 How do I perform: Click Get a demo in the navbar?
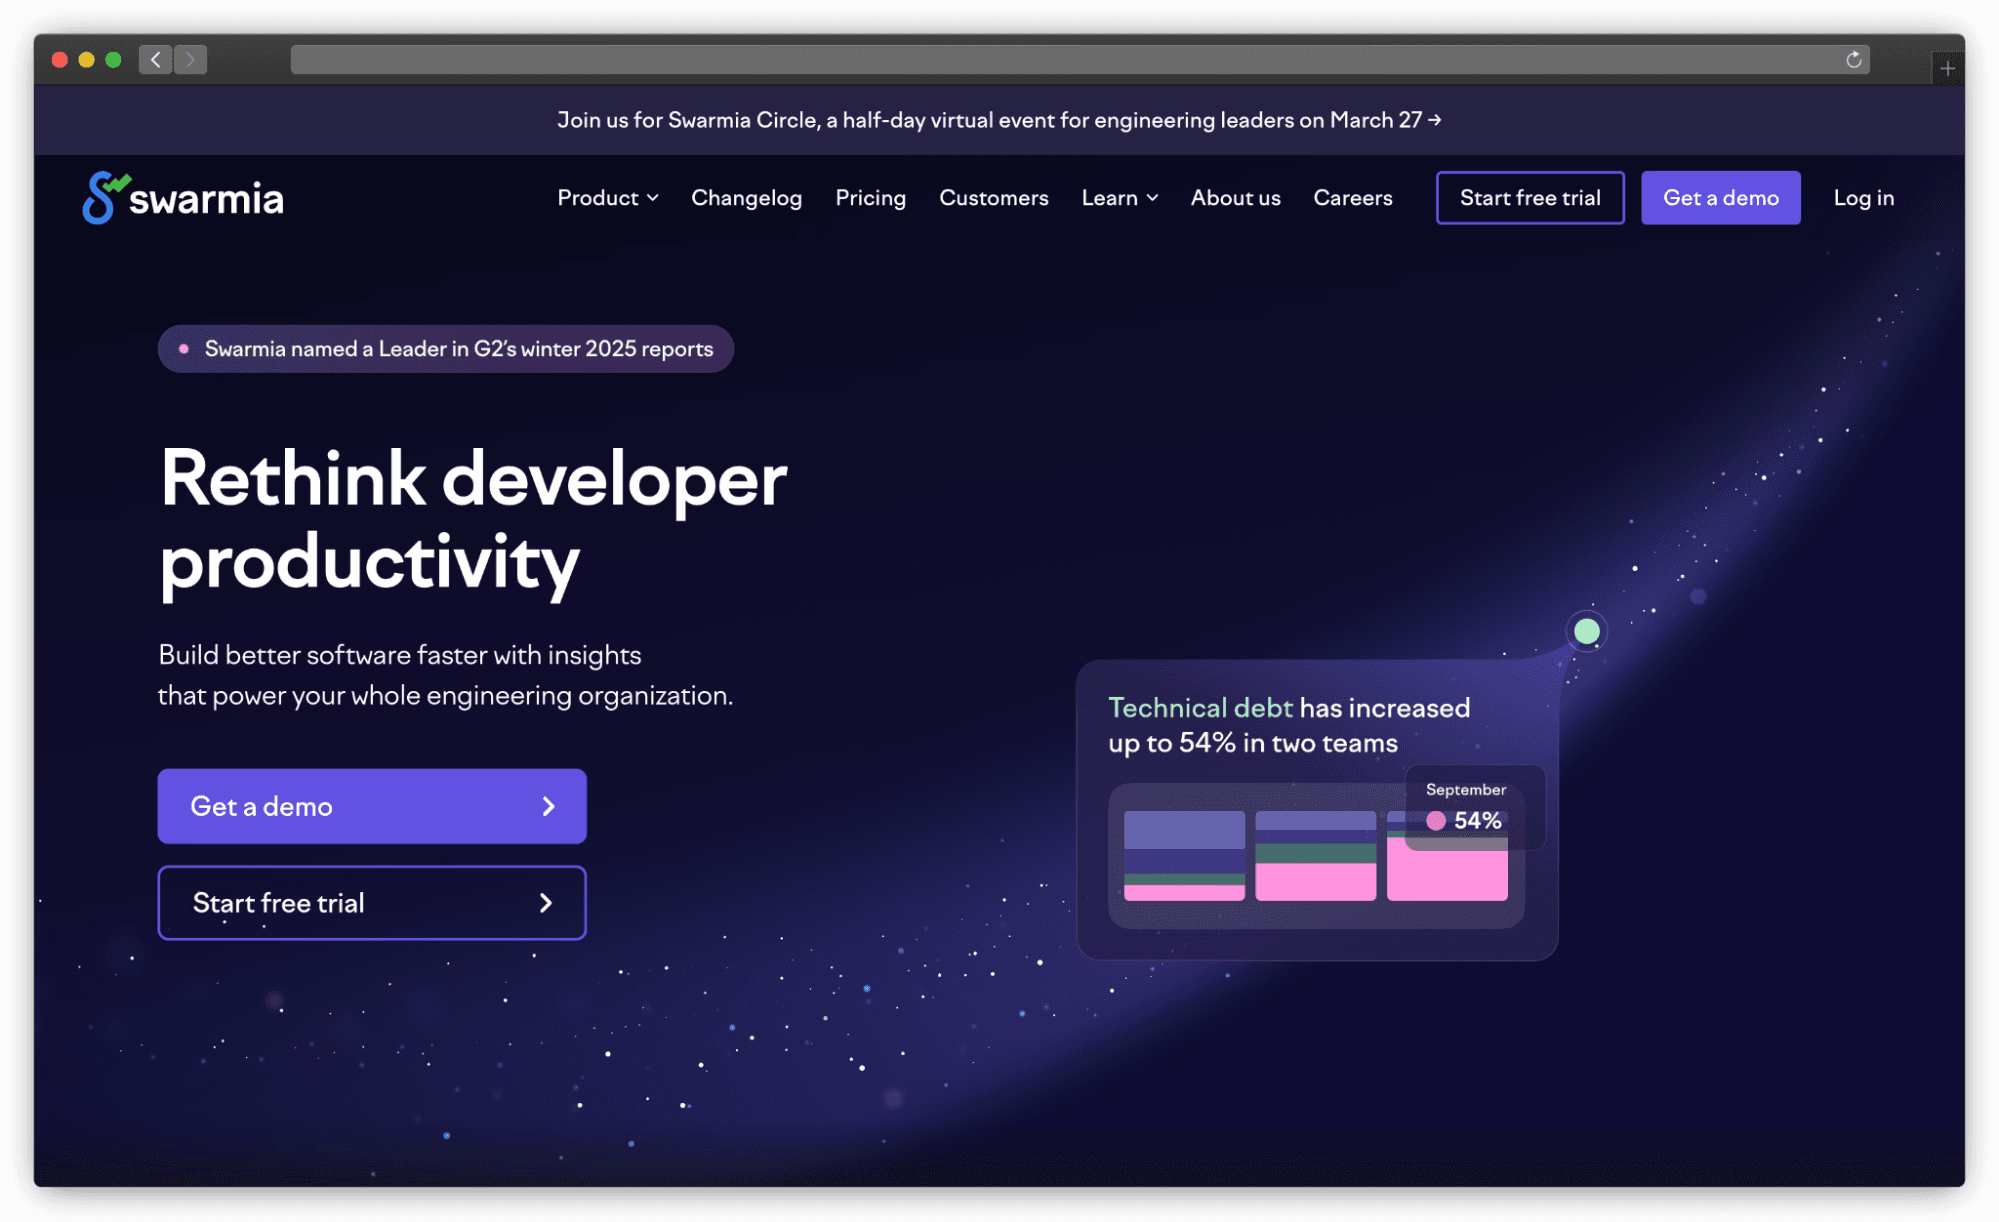(1720, 198)
